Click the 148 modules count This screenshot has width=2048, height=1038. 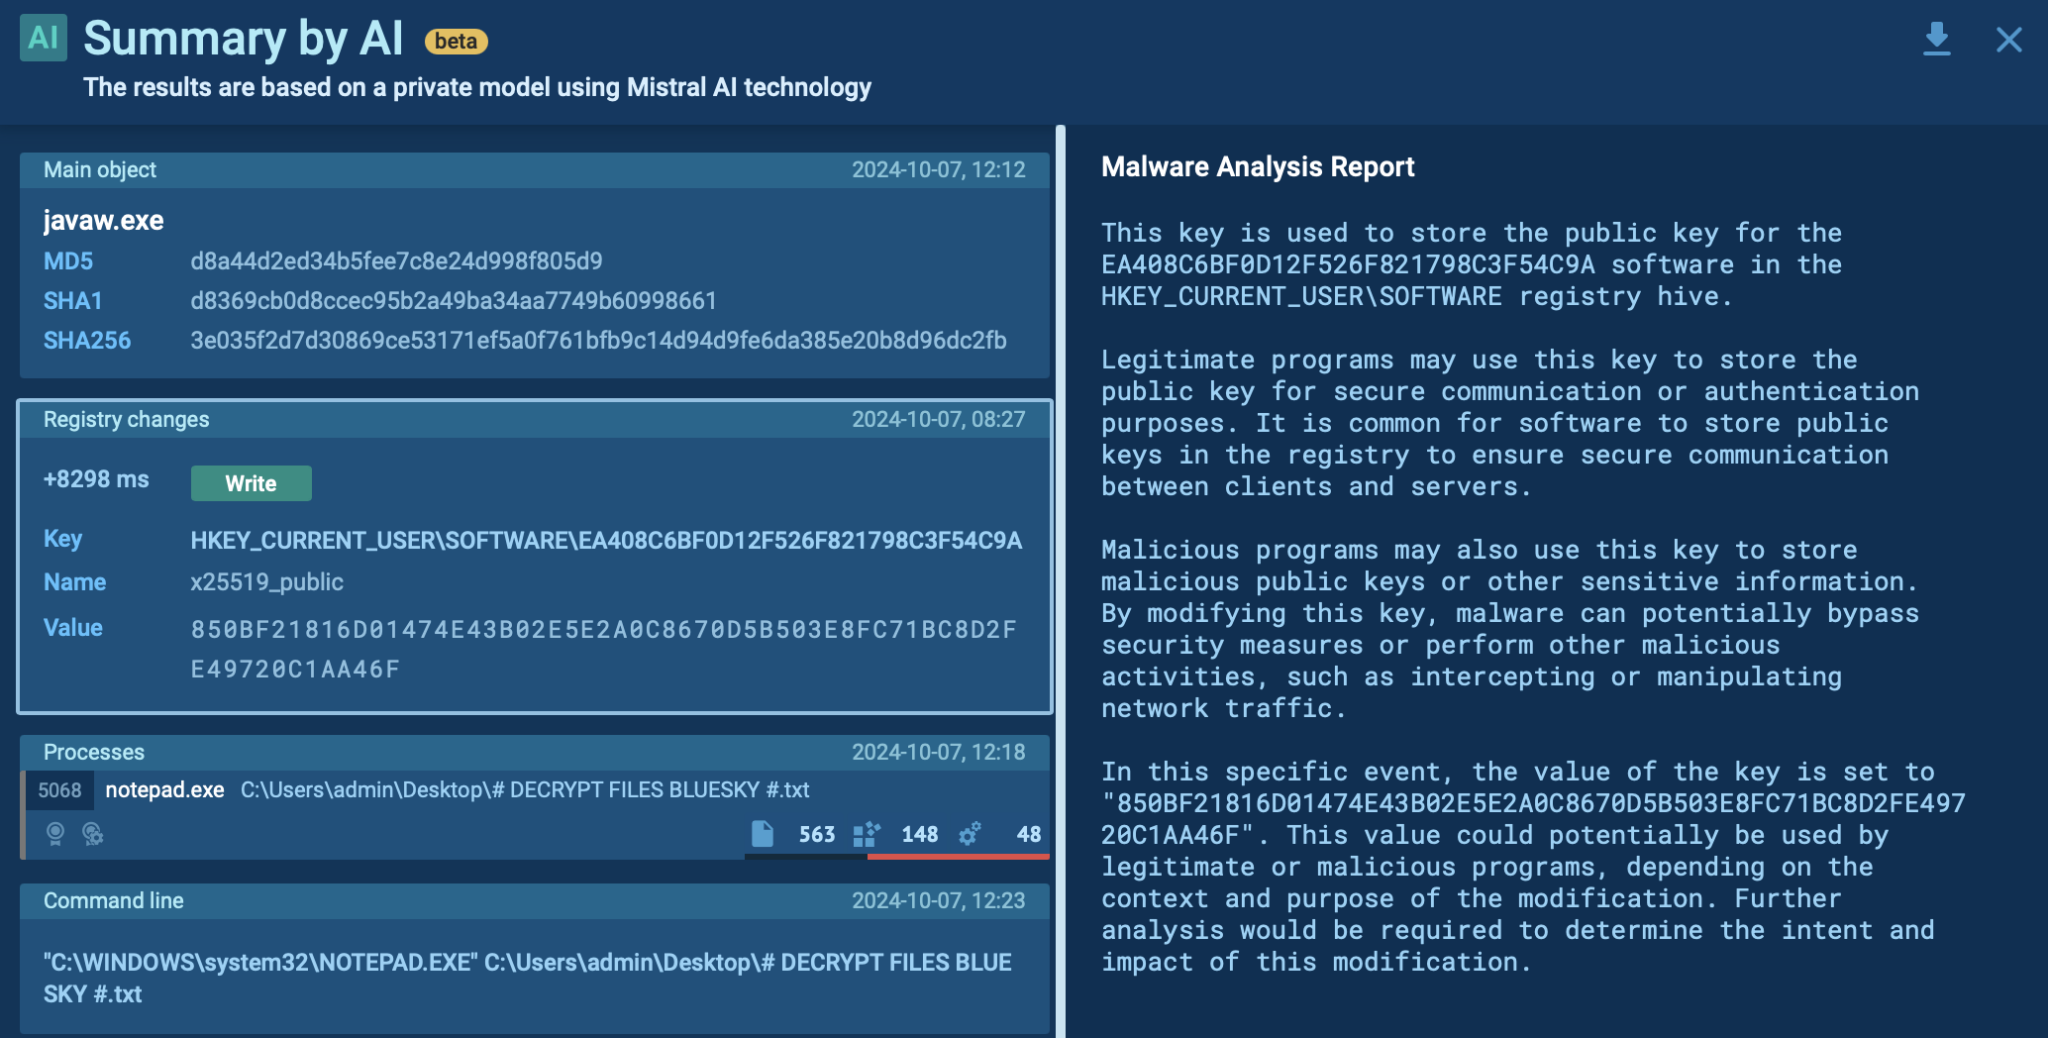(x=919, y=834)
